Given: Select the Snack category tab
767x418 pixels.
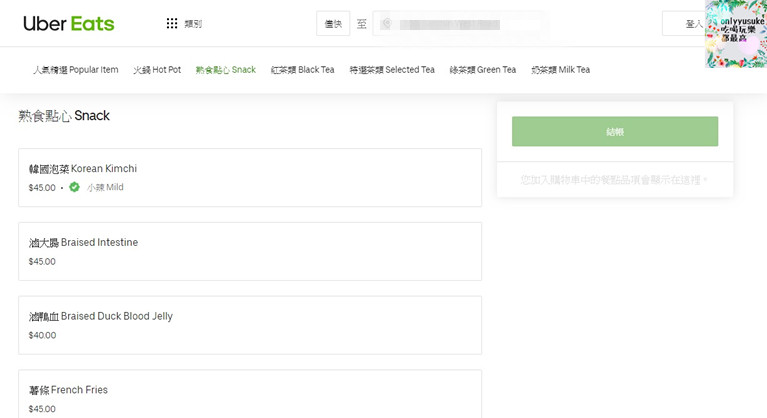Looking at the screenshot, I should 226,70.
